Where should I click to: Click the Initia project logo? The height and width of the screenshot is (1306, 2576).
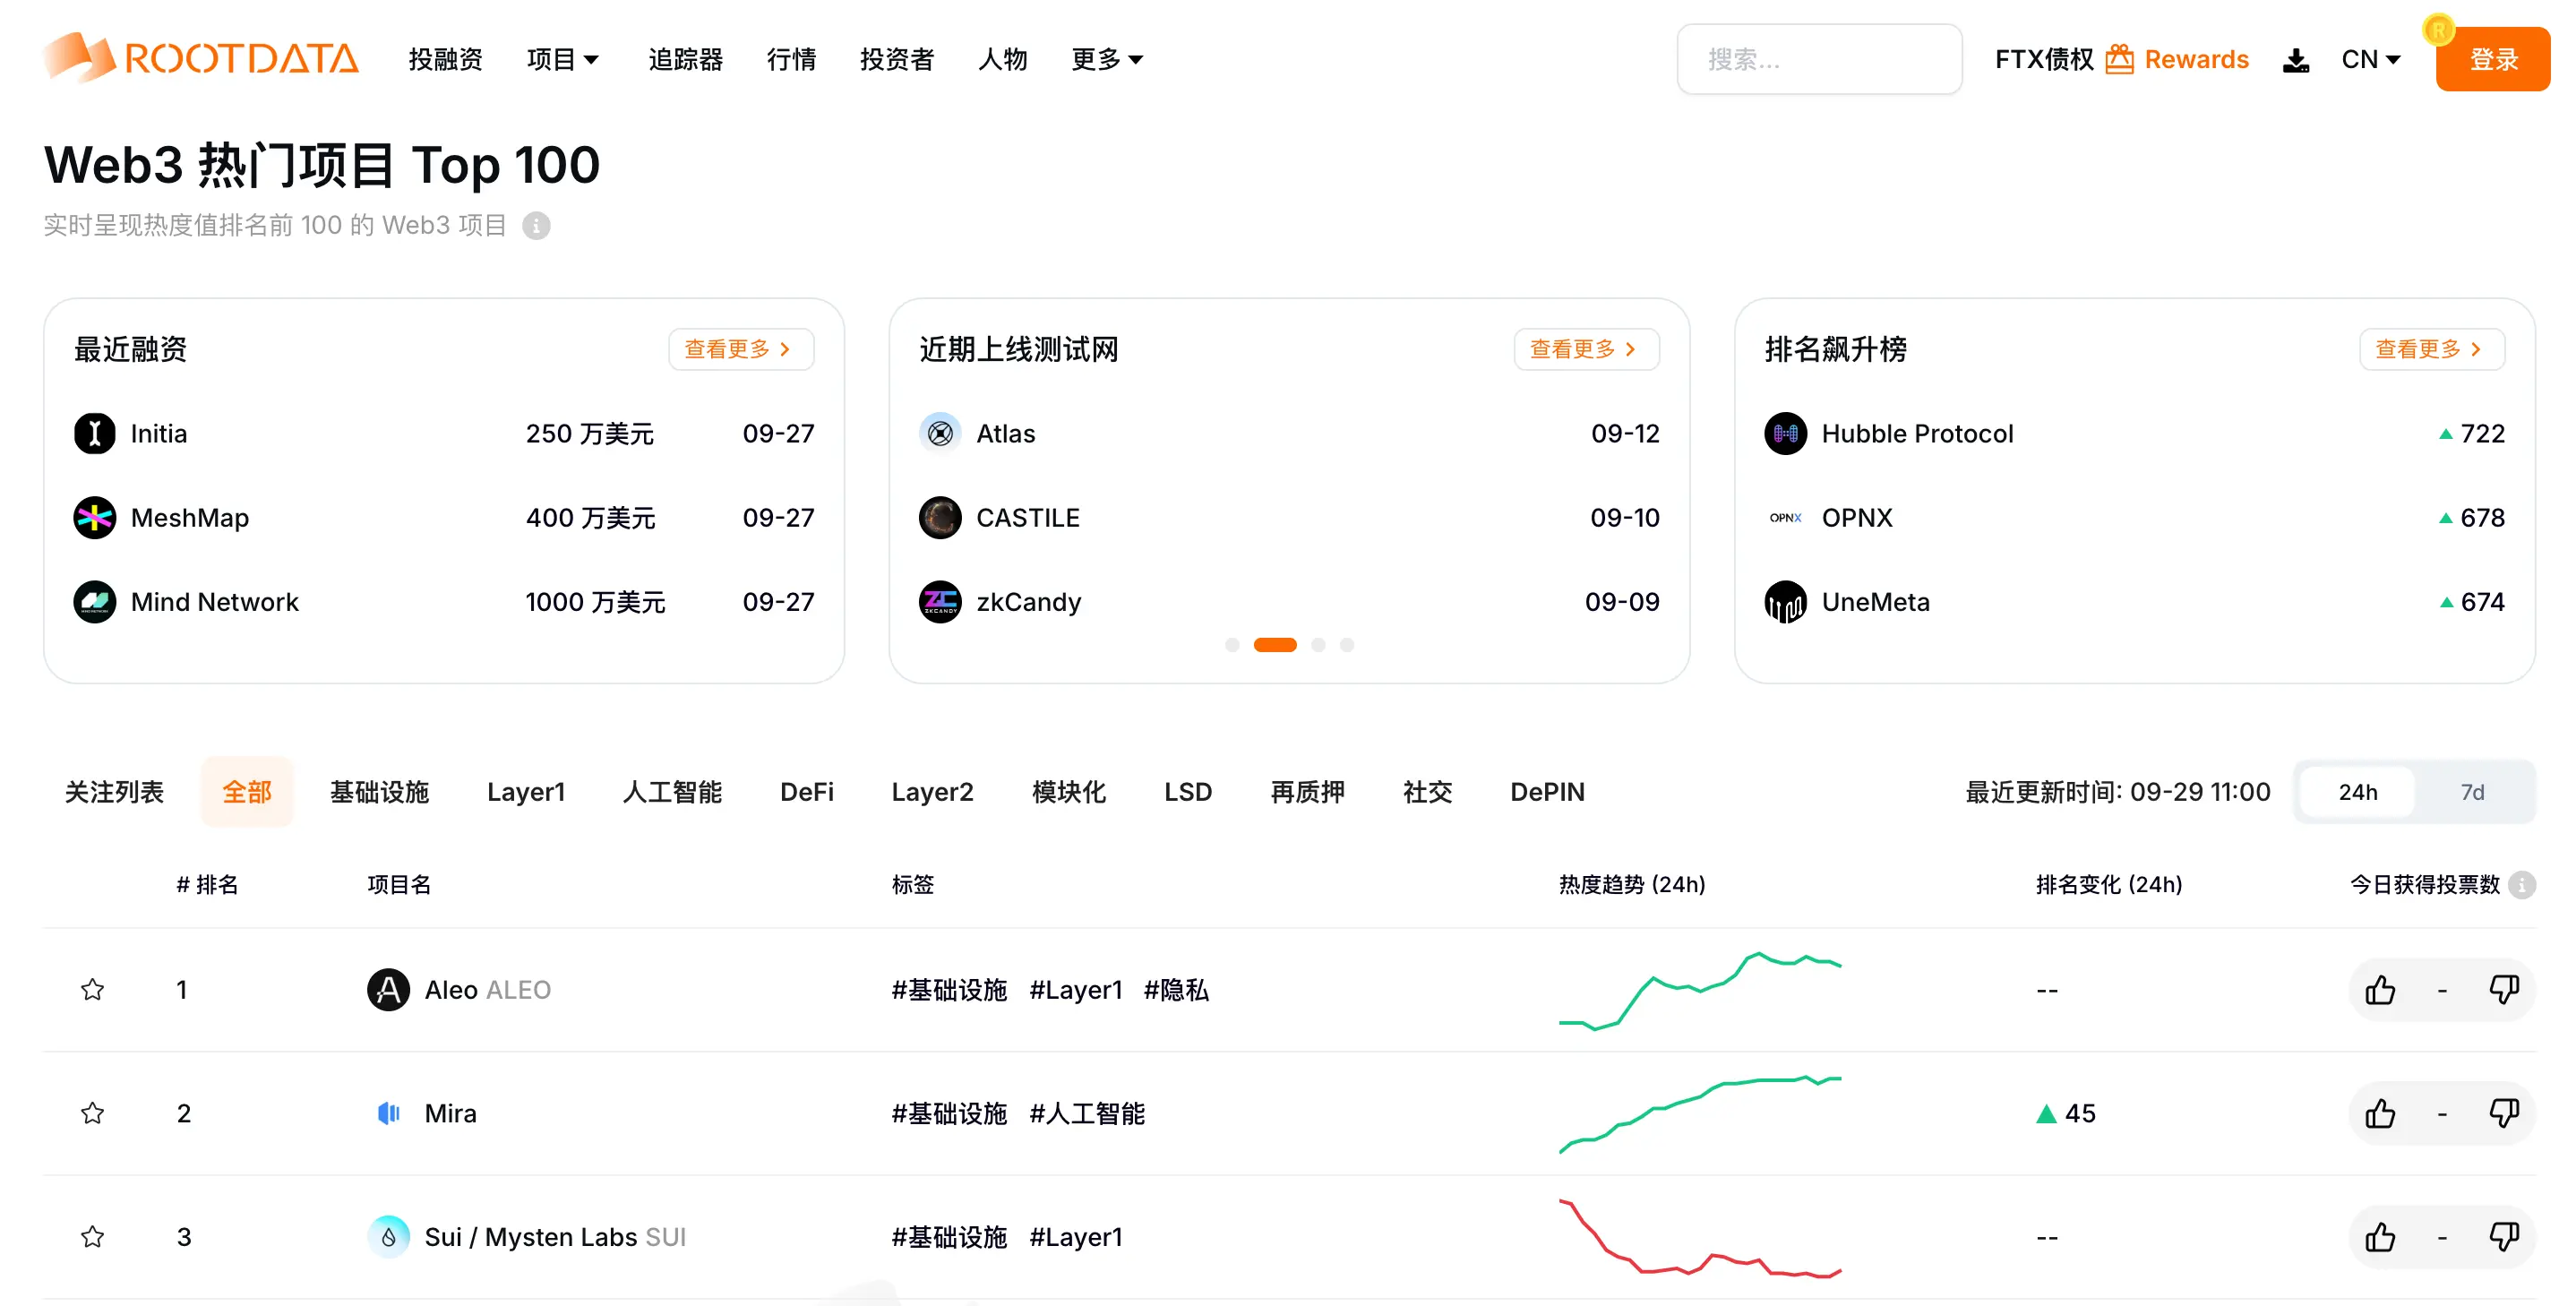point(95,434)
